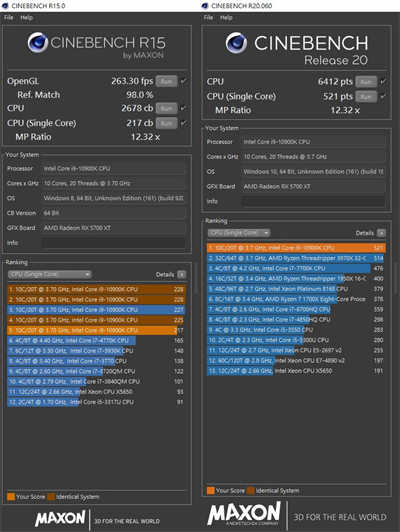Click Processor field in Cinebench R15 system panel
400x532 pixels.
tap(114, 169)
